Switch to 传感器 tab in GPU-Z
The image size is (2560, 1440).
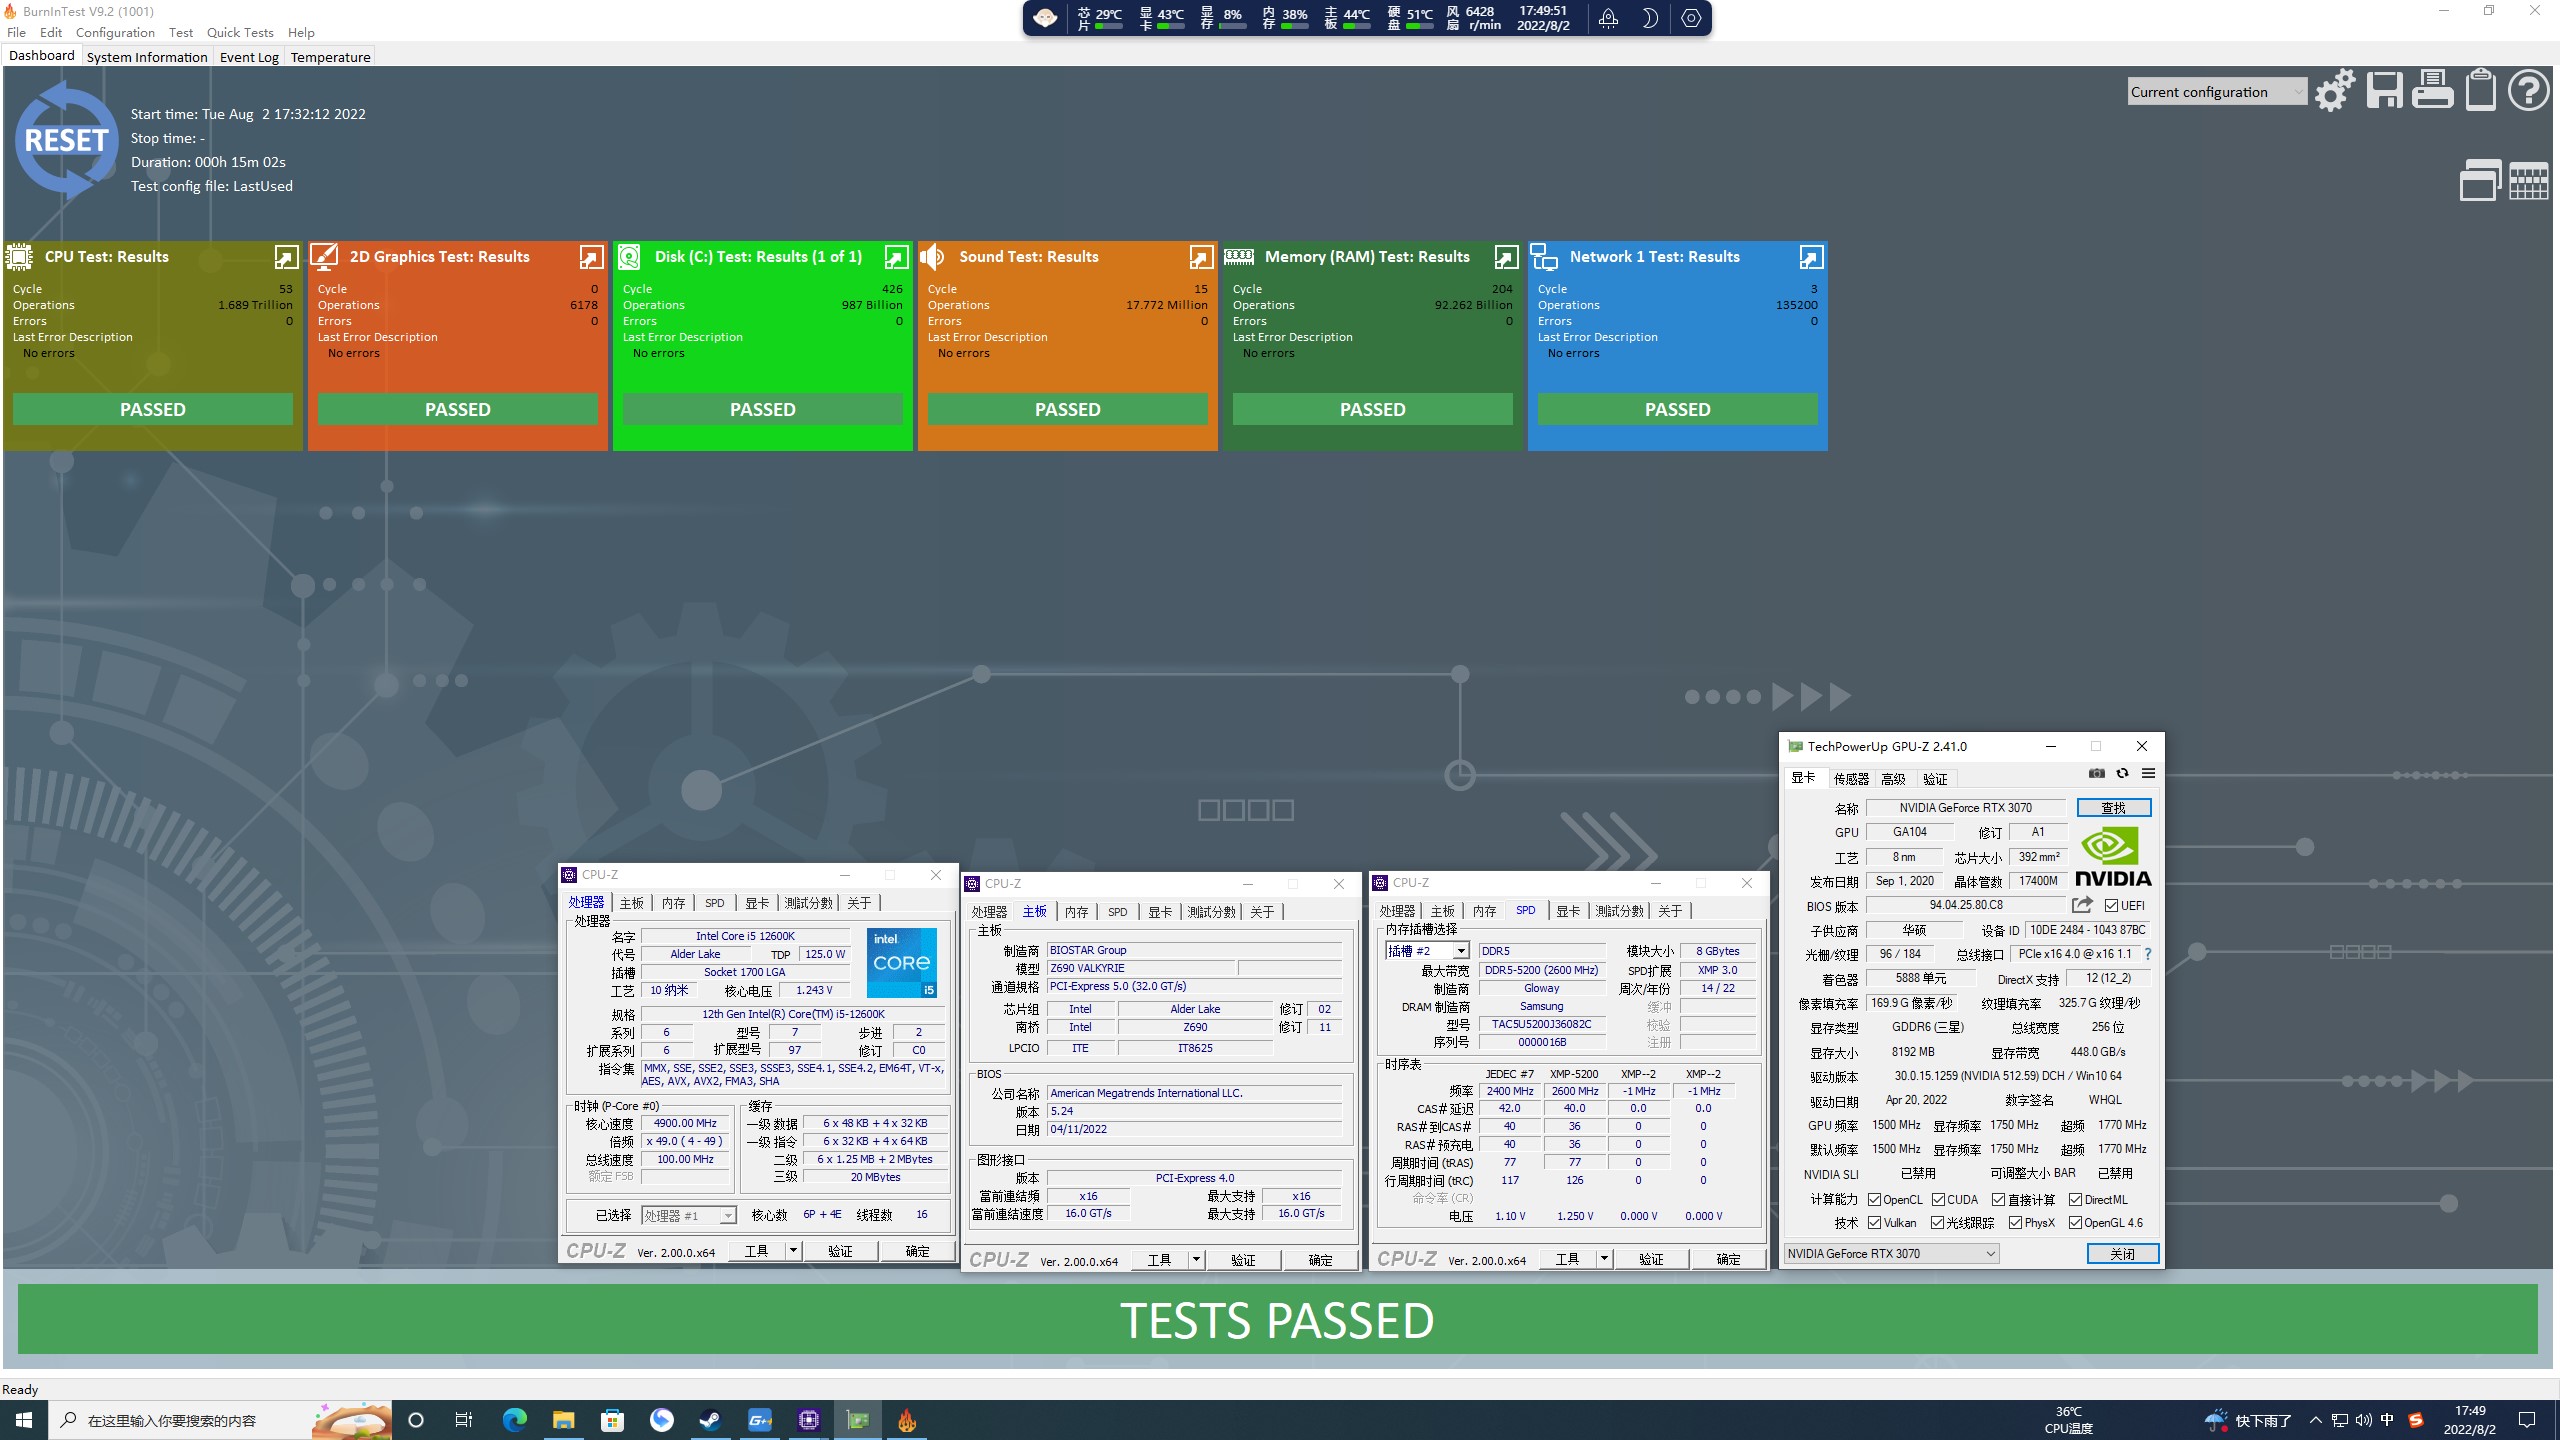1851,779
